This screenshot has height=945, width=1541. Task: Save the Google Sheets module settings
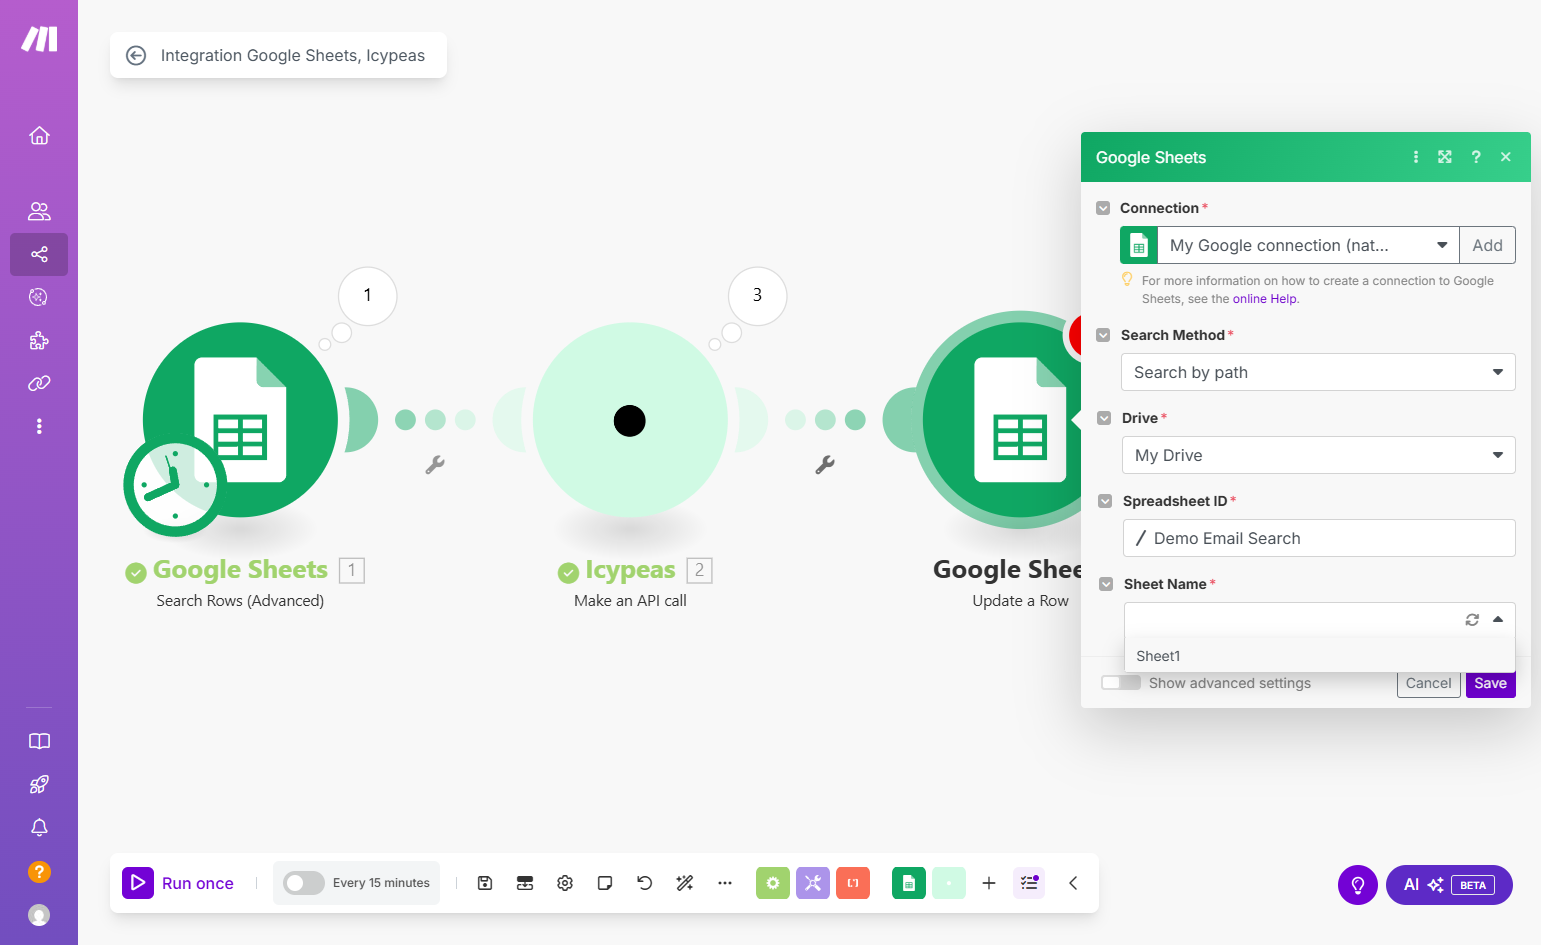point(1490,684)
